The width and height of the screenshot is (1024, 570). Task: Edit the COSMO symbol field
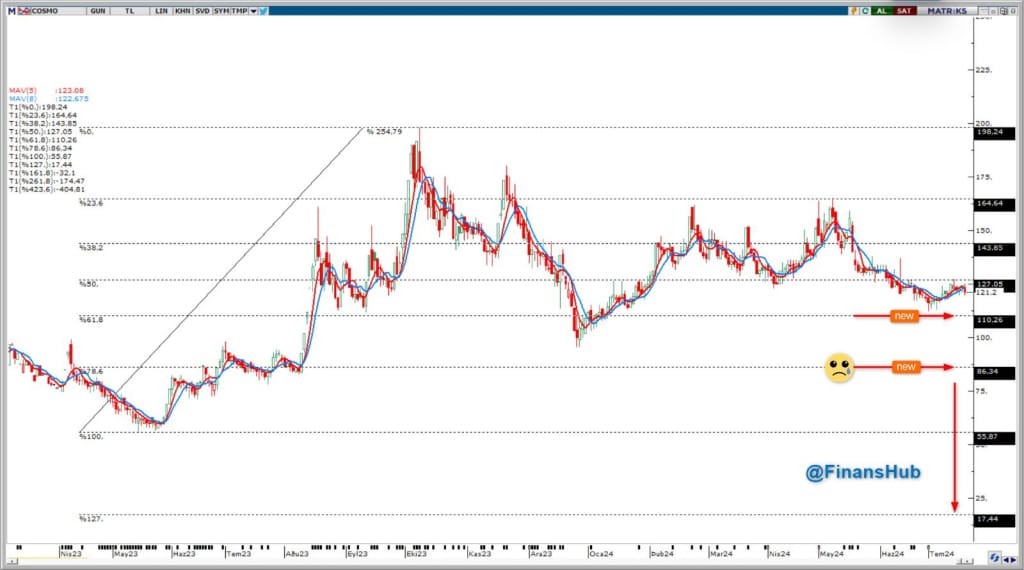coord(57,11)
